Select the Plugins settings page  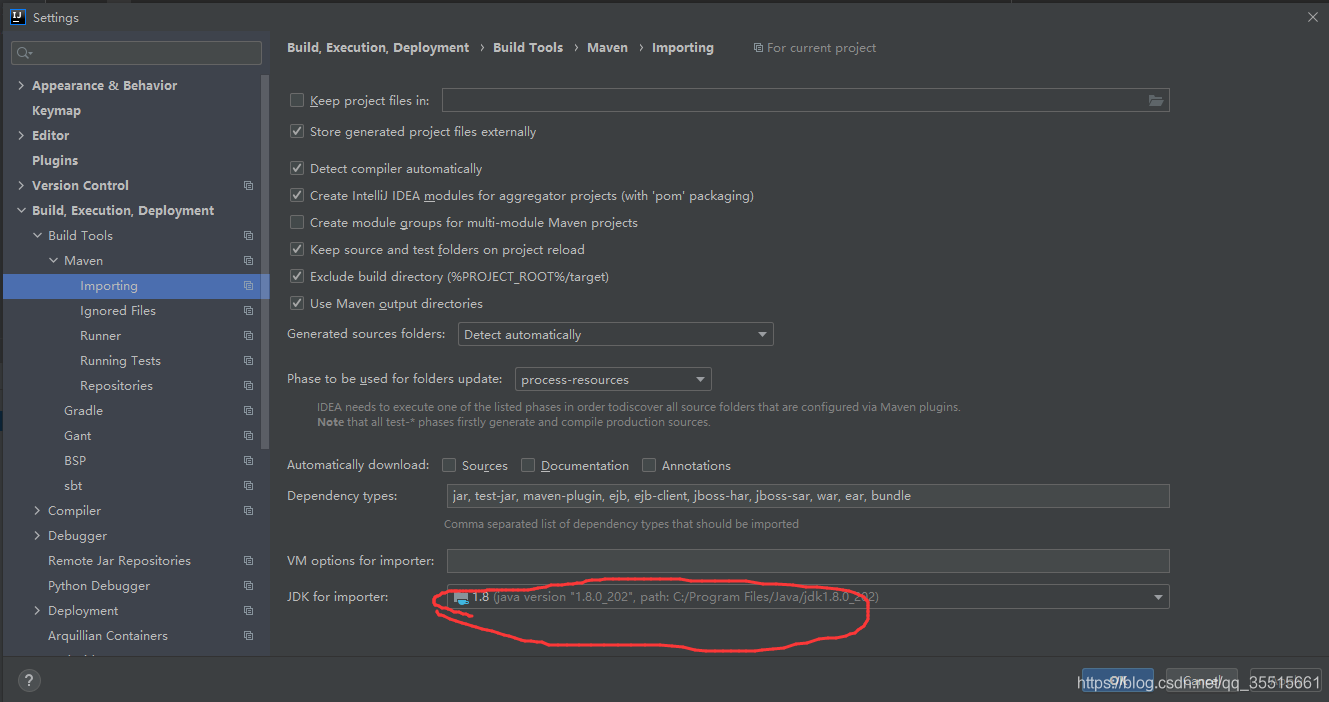pyautogui.click(x=55, y=160)
